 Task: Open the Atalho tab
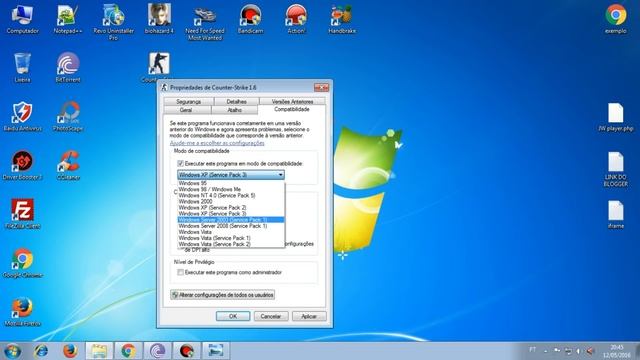[235, 110]
